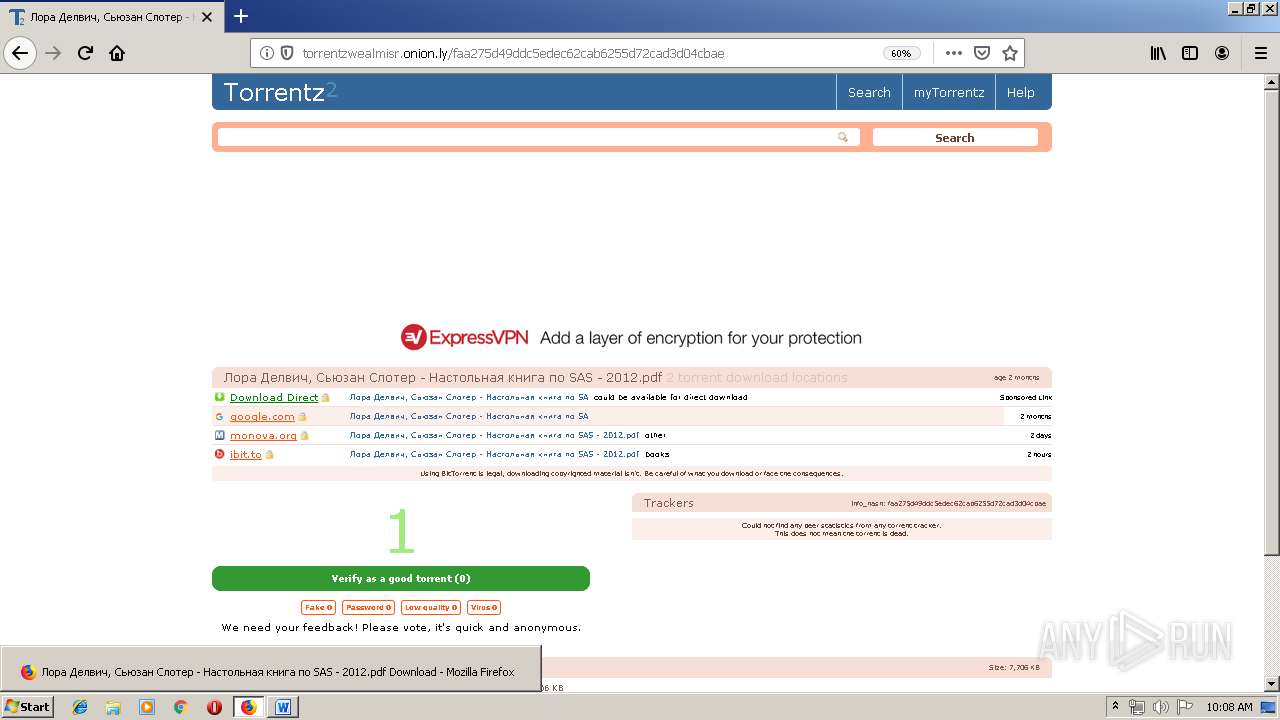Open a new browser tab
Viewport: 1280px width, 720px height.
tap(241, 16)
